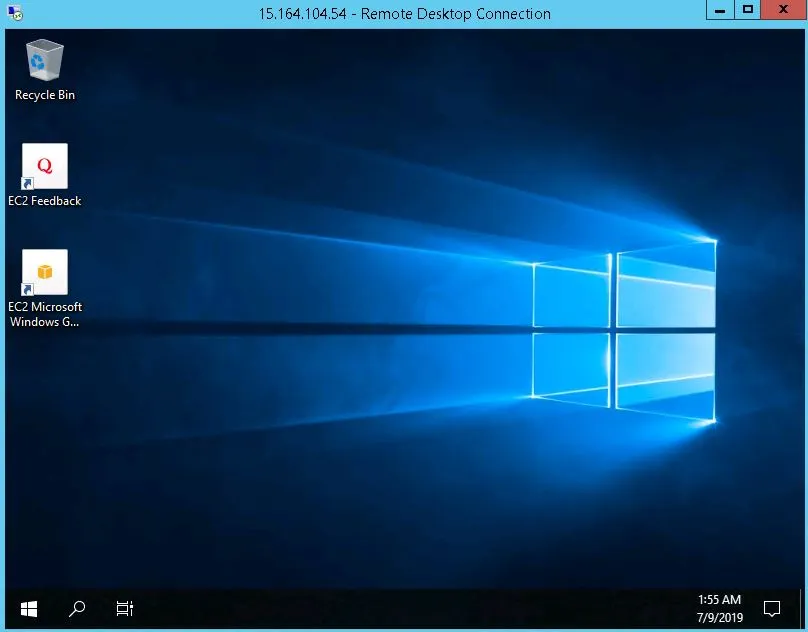Maximize the Remote Desktop Connection window
The height and width of the screenshot is (632, 808).
click(747, 10)
